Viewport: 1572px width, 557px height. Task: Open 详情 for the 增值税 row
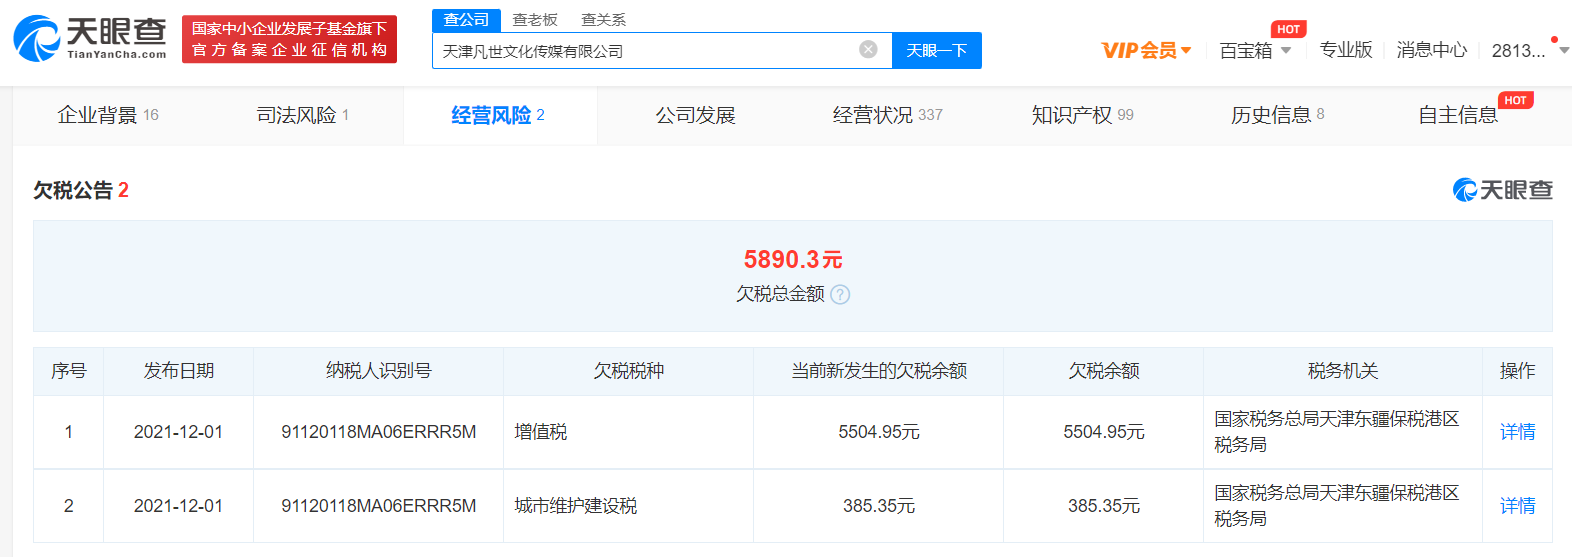tap(1517, 432)
